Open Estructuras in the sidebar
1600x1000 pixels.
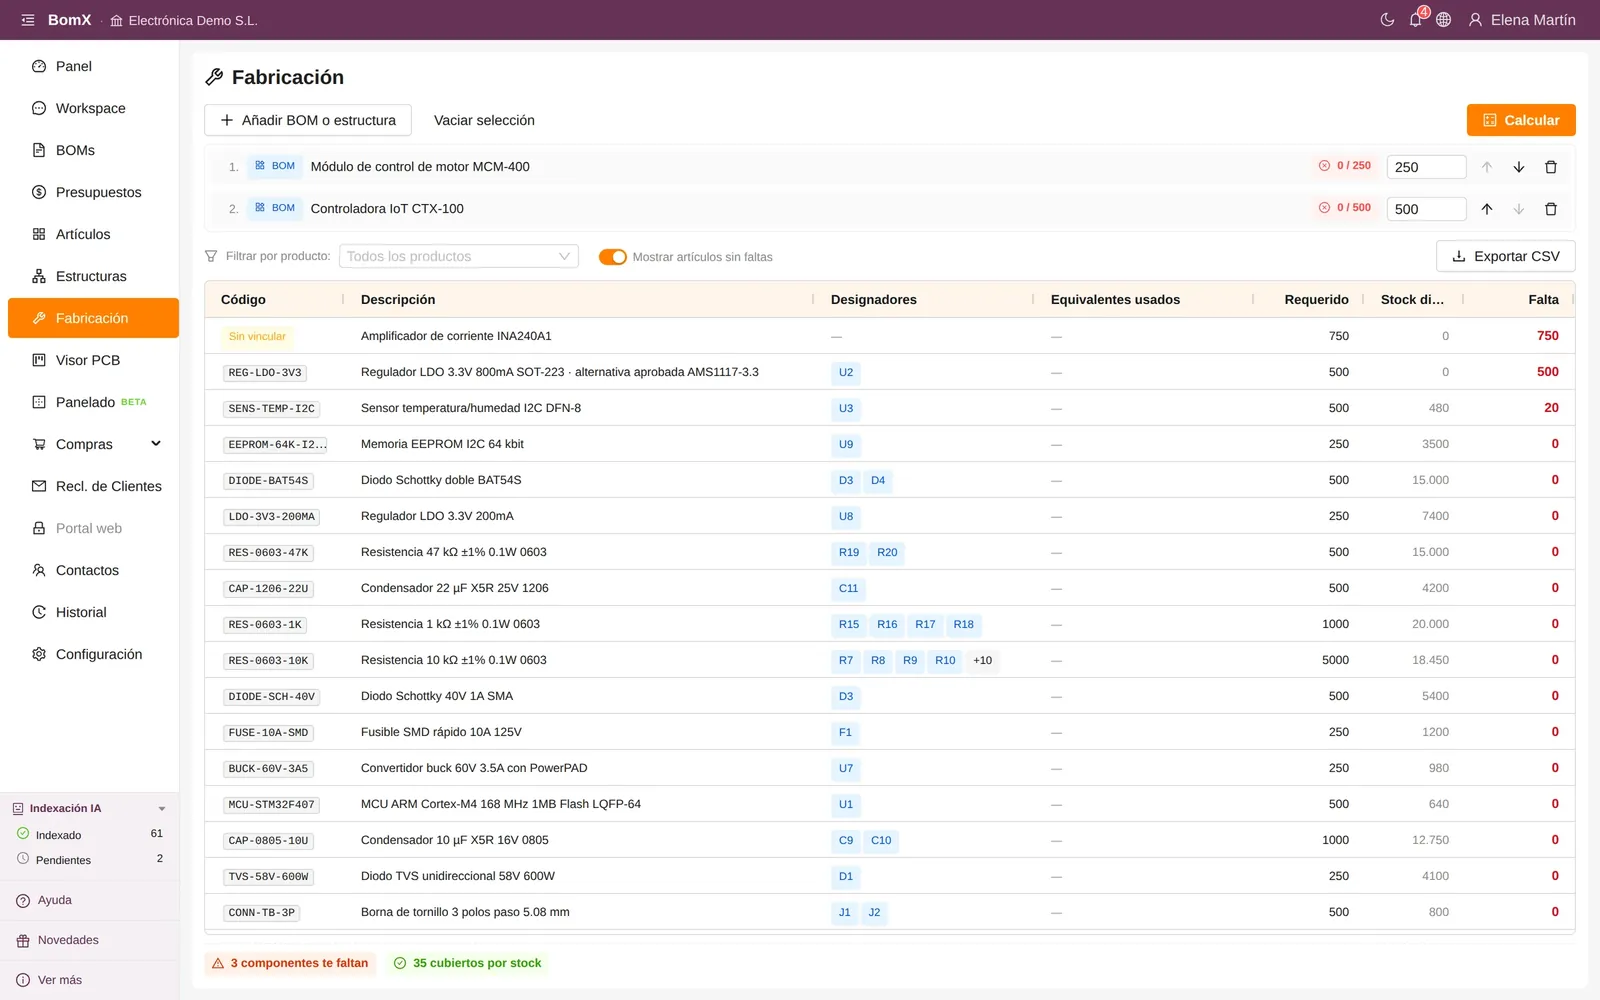[x=92, y=276]
